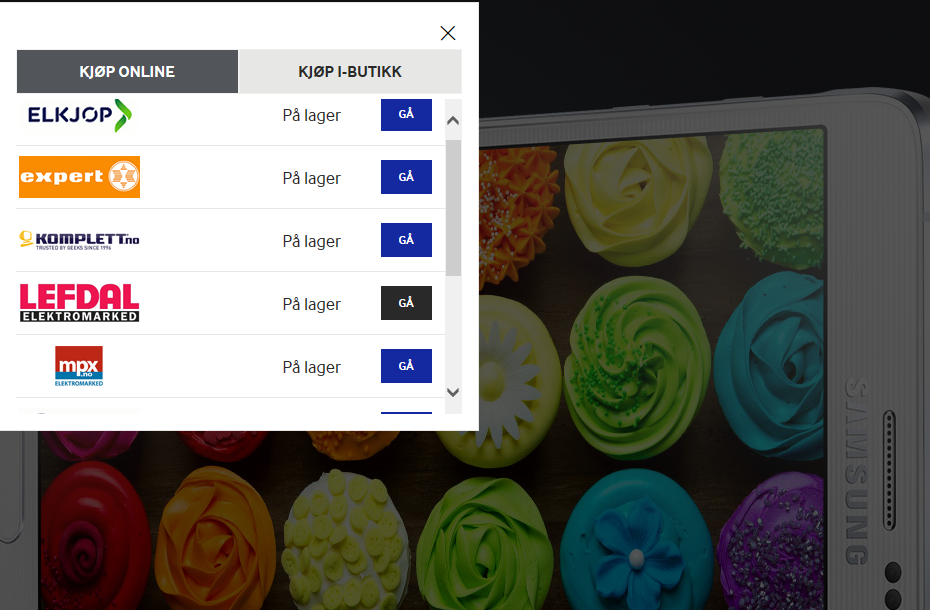The image size is (930, 610).
Task: Click 'På lager' text in the Lefdal row
Action: [311, 304]
